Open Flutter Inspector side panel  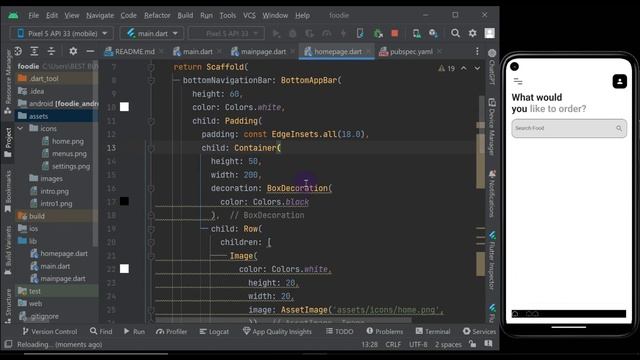point(492,260)
